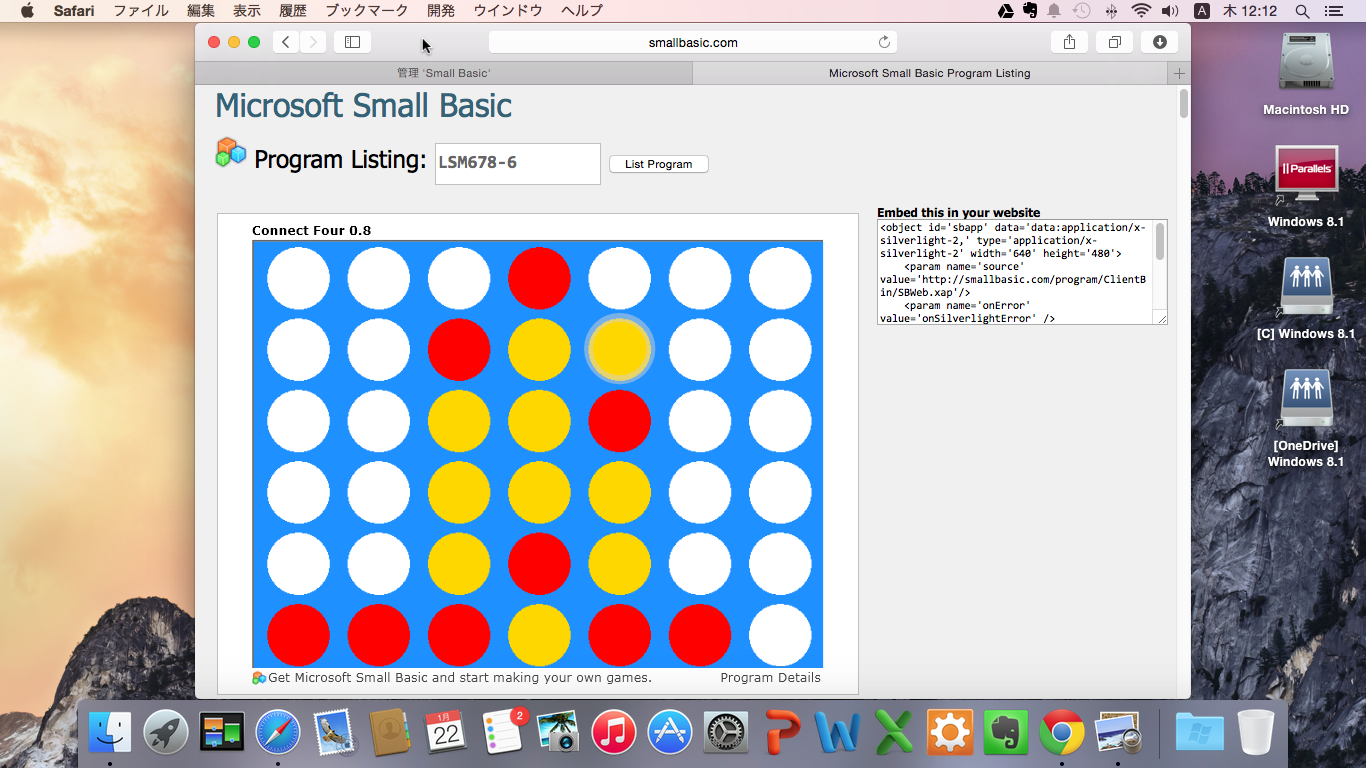Click the List Program button
The height and width of the screenshot is (768, 1366).
[659, 164]
